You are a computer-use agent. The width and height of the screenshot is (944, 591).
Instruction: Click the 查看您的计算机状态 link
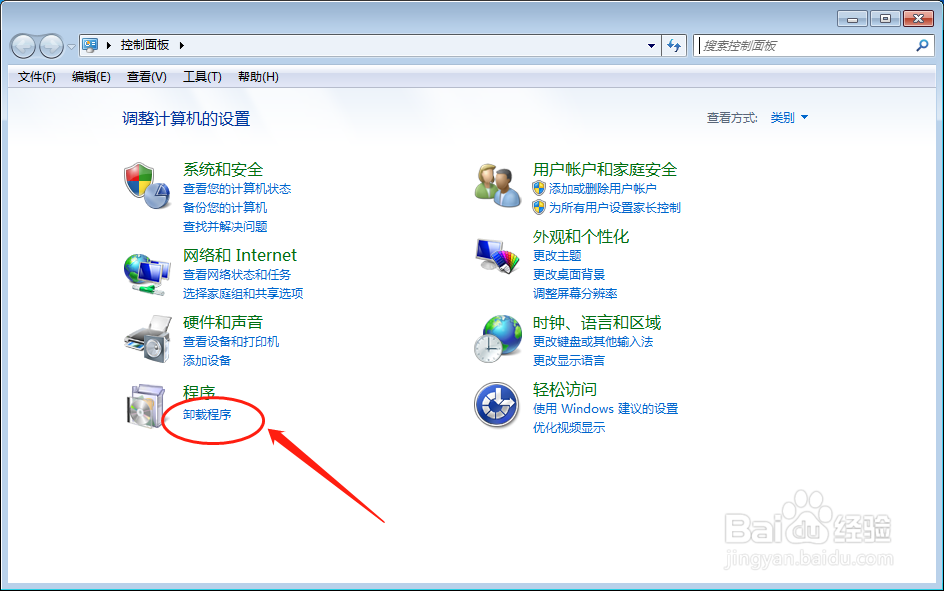237,188
